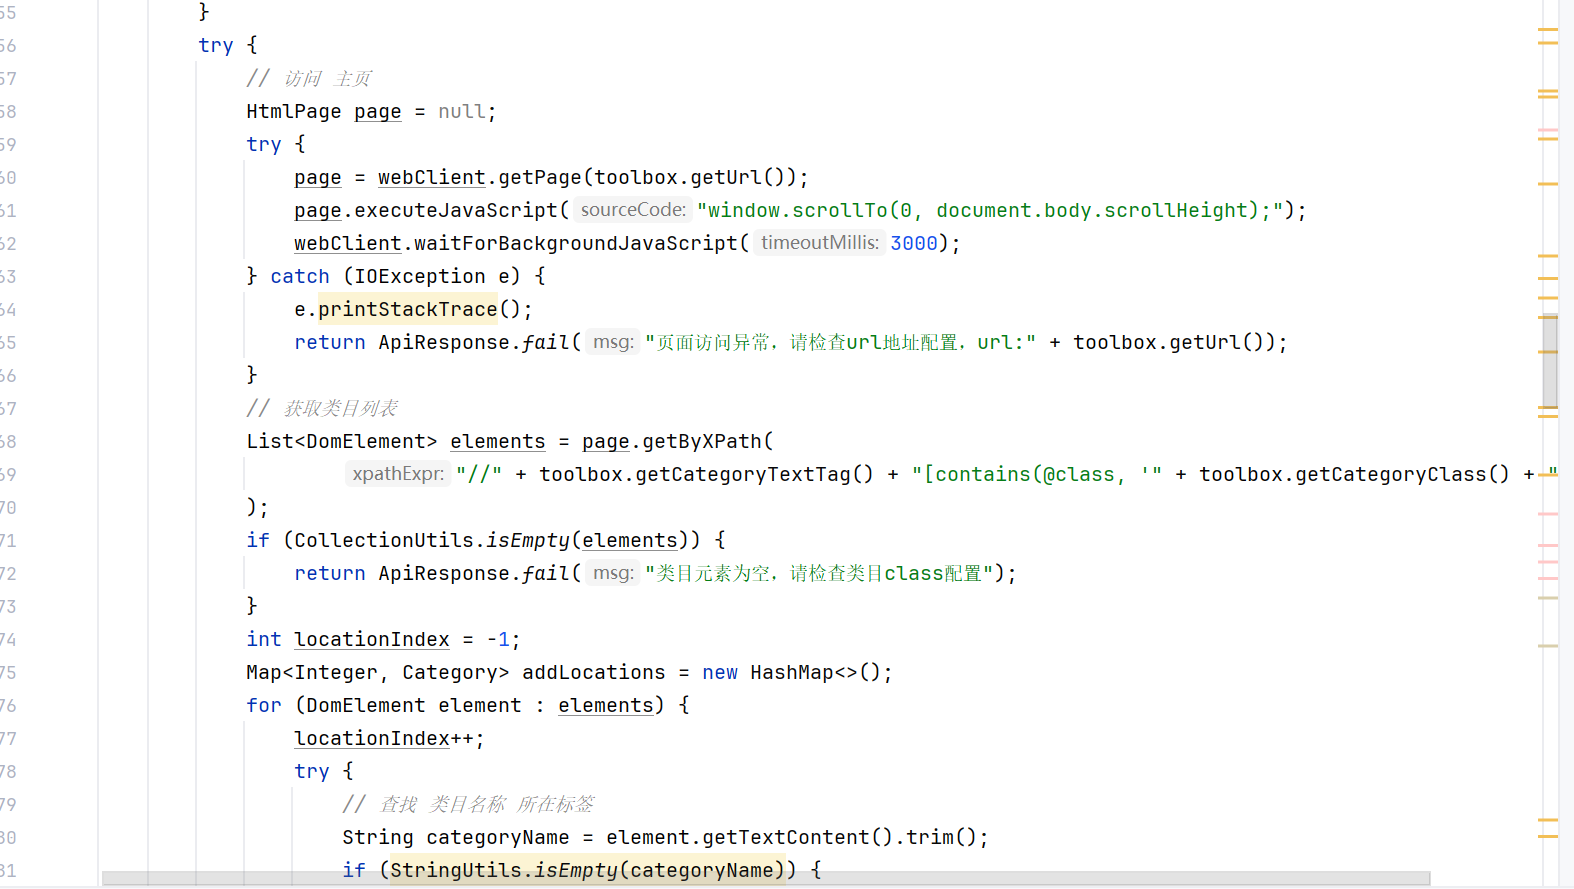Image resolution: width=1574 pixels, height=889 pixels.
Task: Click the catch keyword
Action: click(300, 276)
